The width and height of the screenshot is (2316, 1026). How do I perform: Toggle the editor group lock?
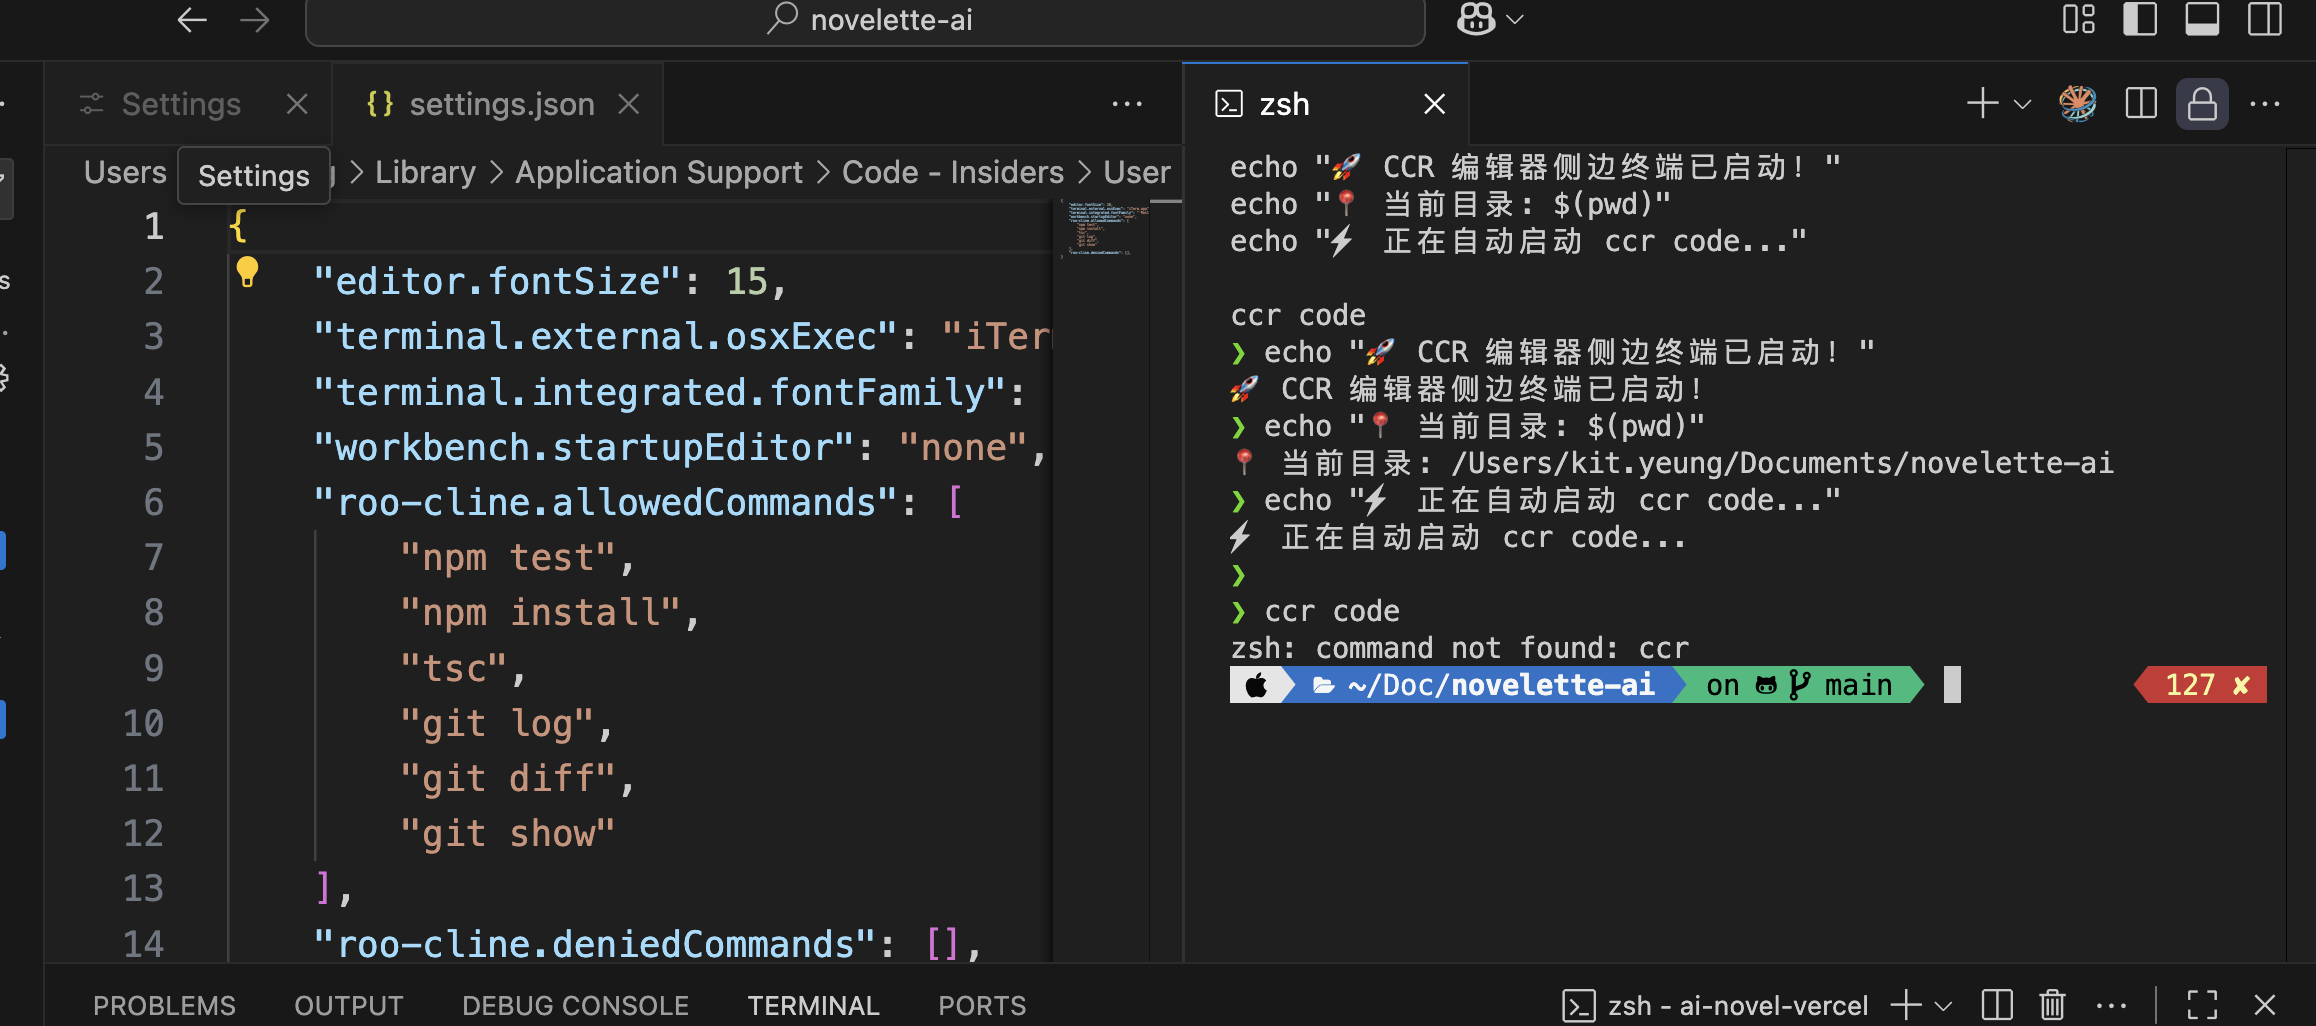[x=2202, y=104]
